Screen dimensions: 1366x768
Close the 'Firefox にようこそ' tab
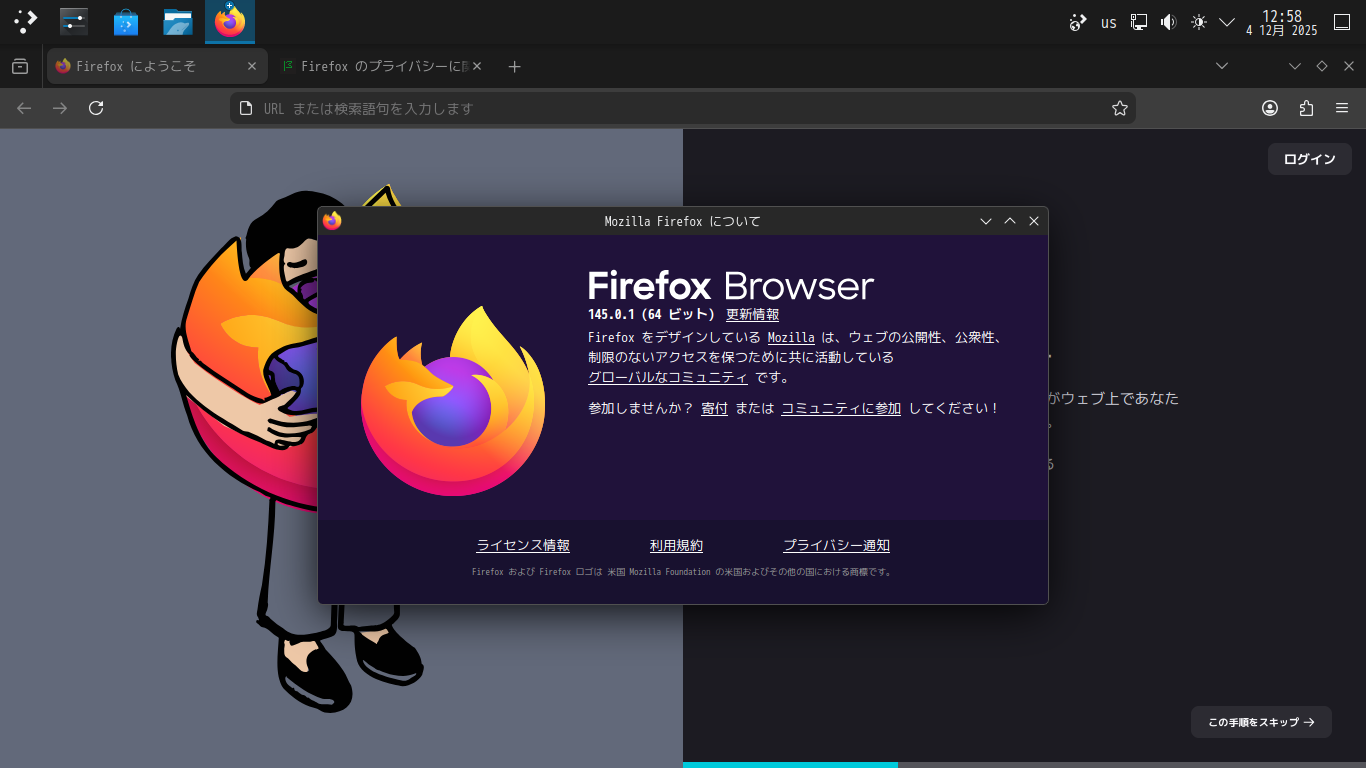(x=252, y=66)
